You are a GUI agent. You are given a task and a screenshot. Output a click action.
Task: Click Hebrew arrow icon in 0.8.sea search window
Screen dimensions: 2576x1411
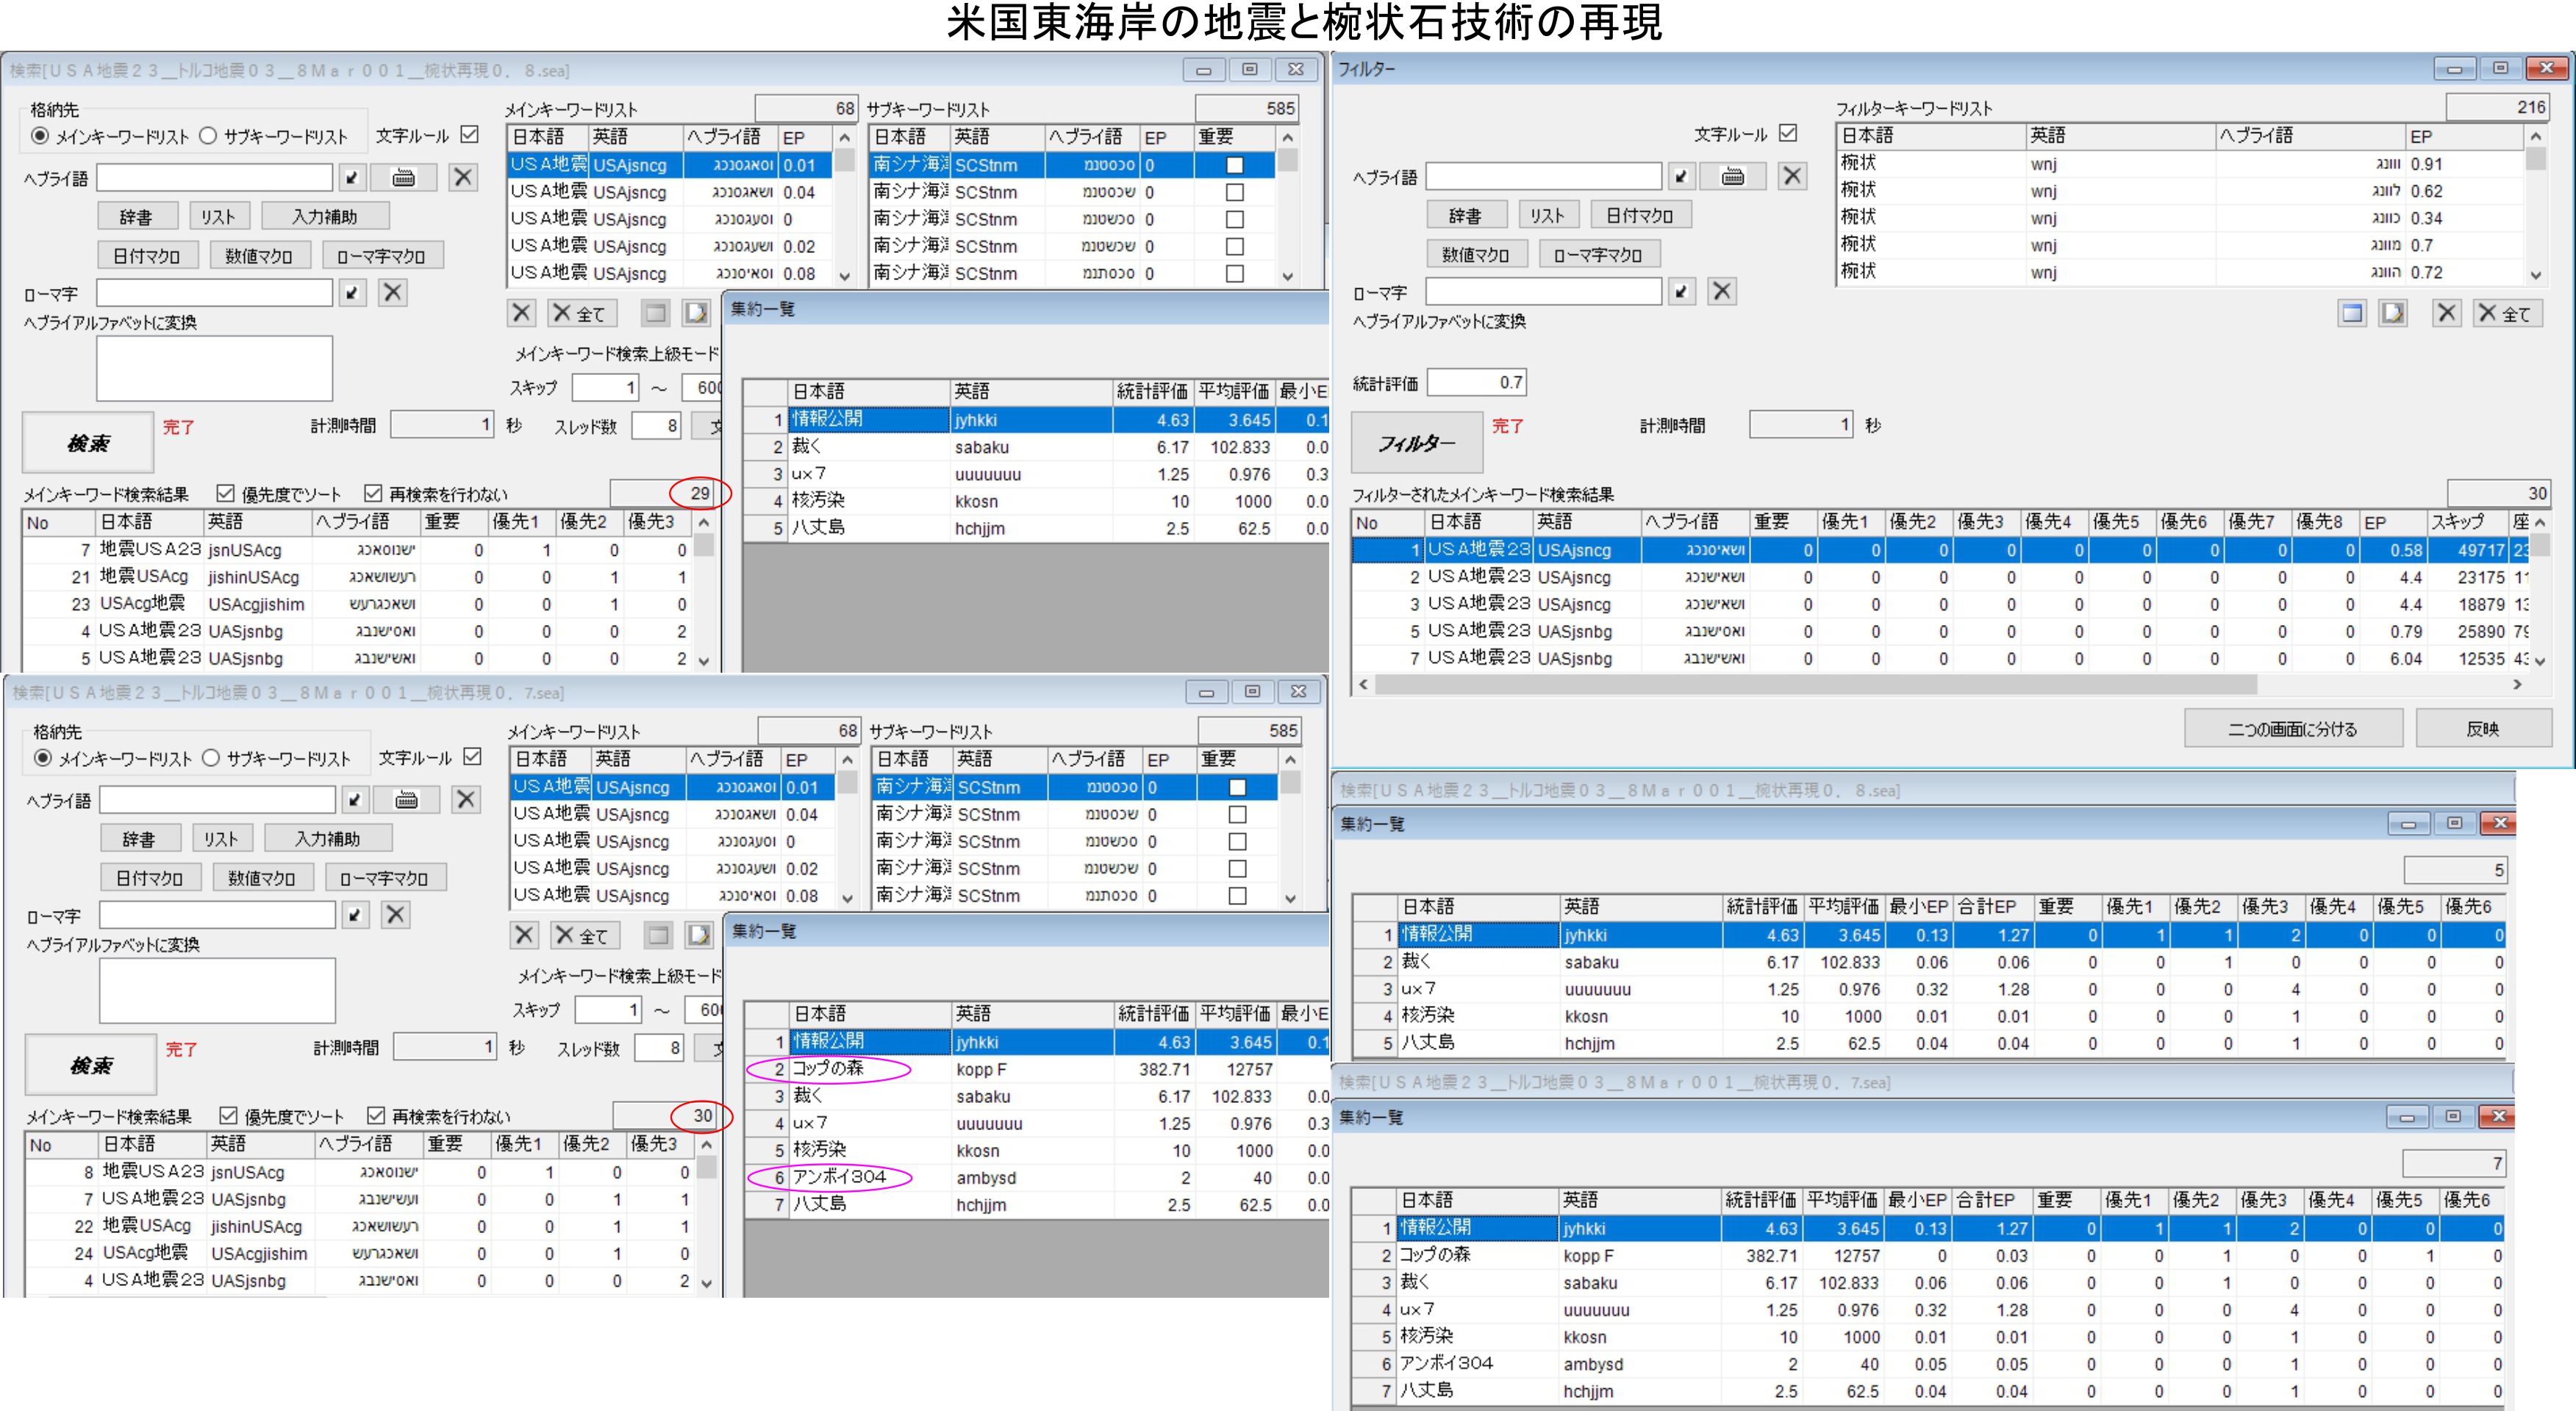coord(352,178)
